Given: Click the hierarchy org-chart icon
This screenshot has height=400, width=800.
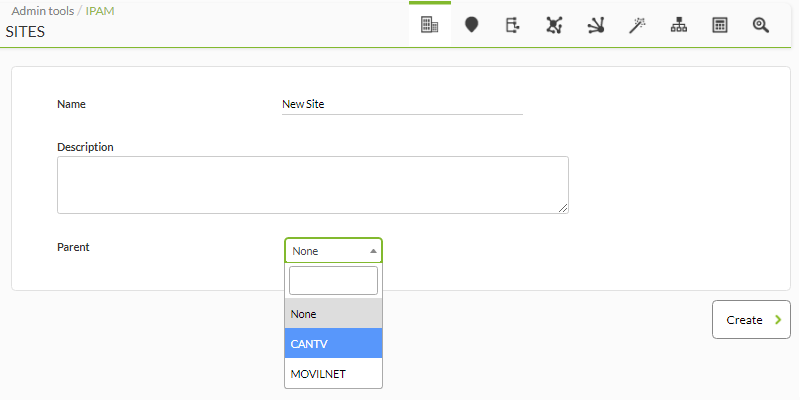Looking at the screenshot, I should pos(679,25).
